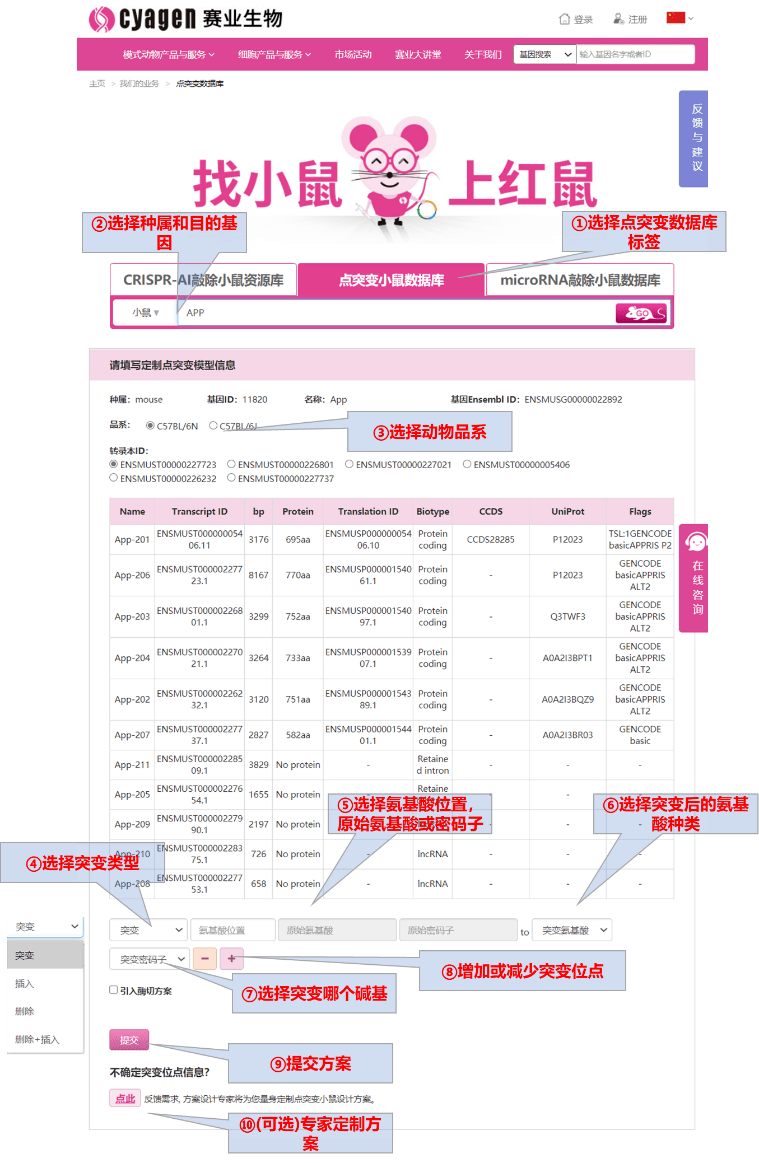
Task: Expand 细胞产品与服务 menu
Action: [275, 54]
